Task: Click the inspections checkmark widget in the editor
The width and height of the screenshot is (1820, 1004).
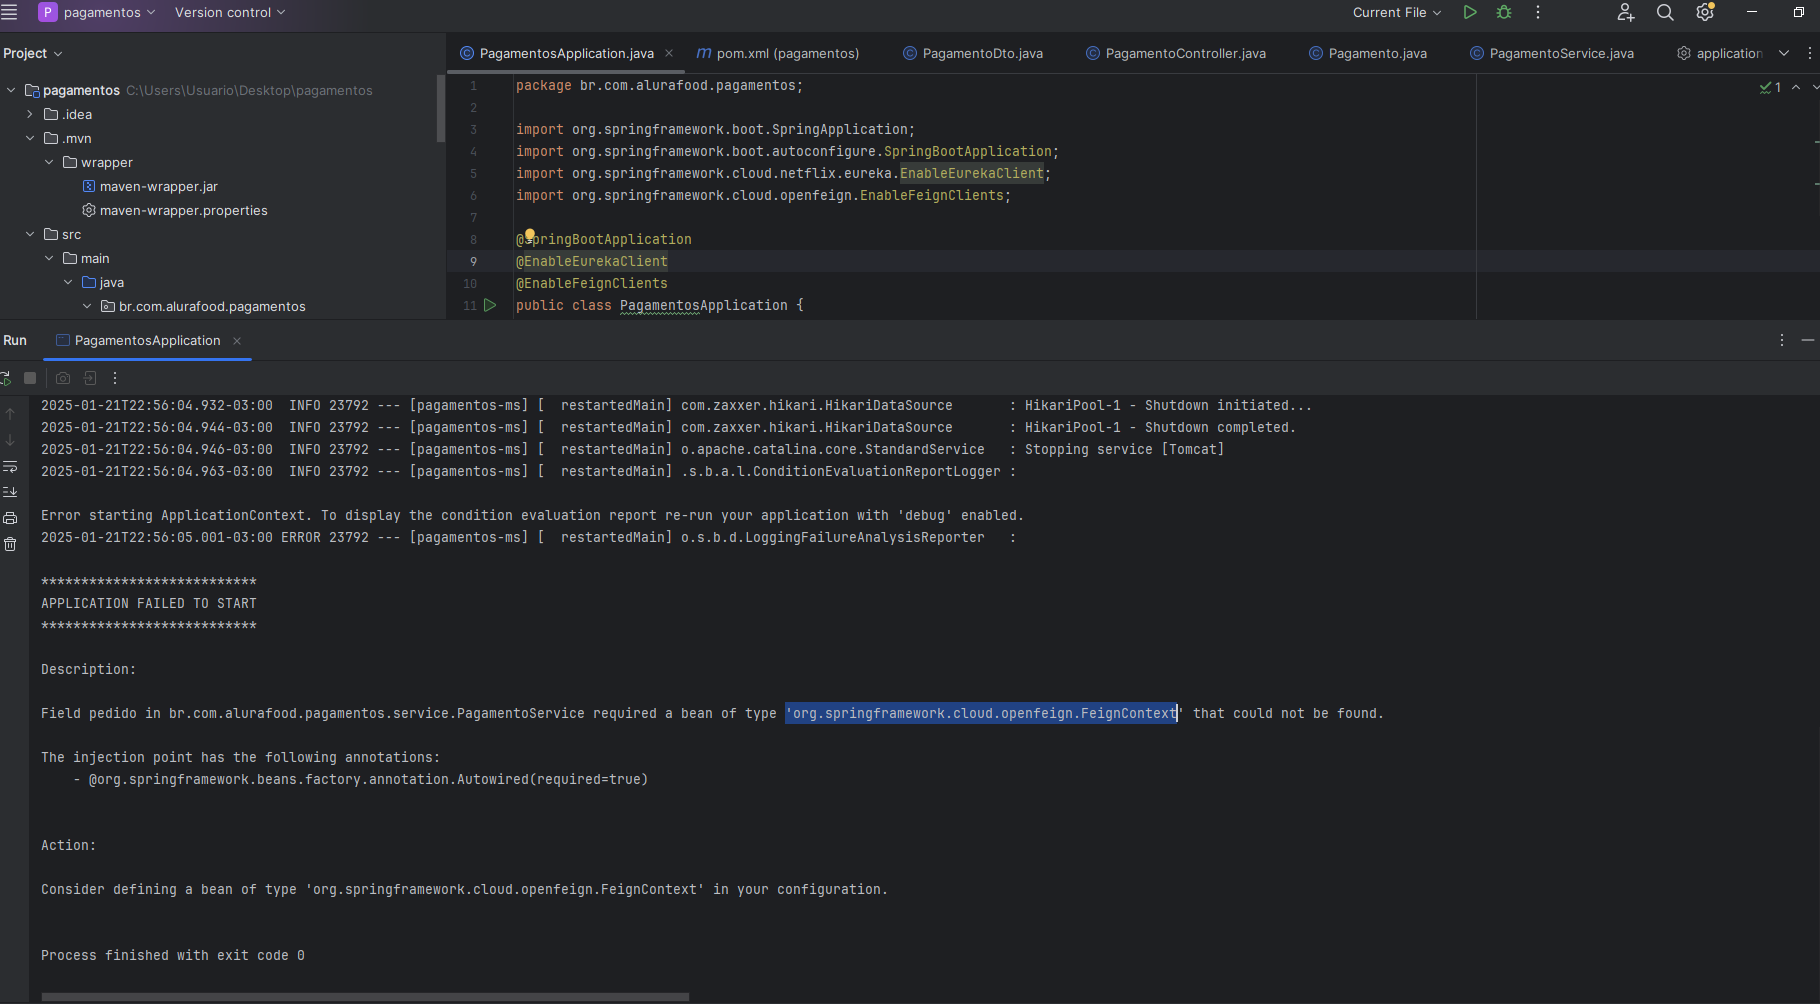Action: point(1770,87)
